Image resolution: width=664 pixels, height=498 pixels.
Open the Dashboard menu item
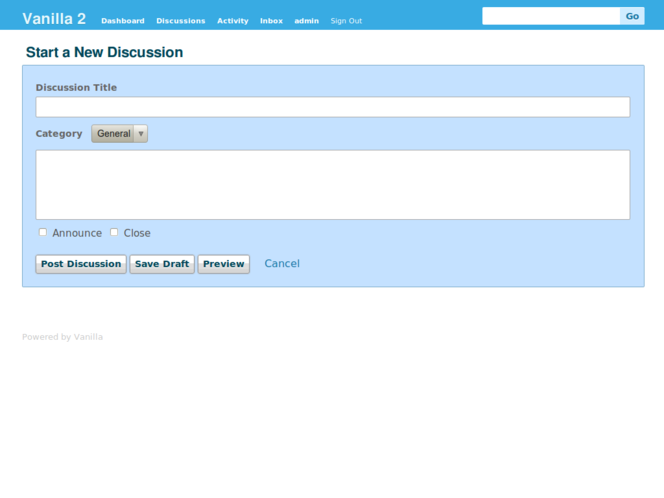pyautogui.click(x=122, y=21)
